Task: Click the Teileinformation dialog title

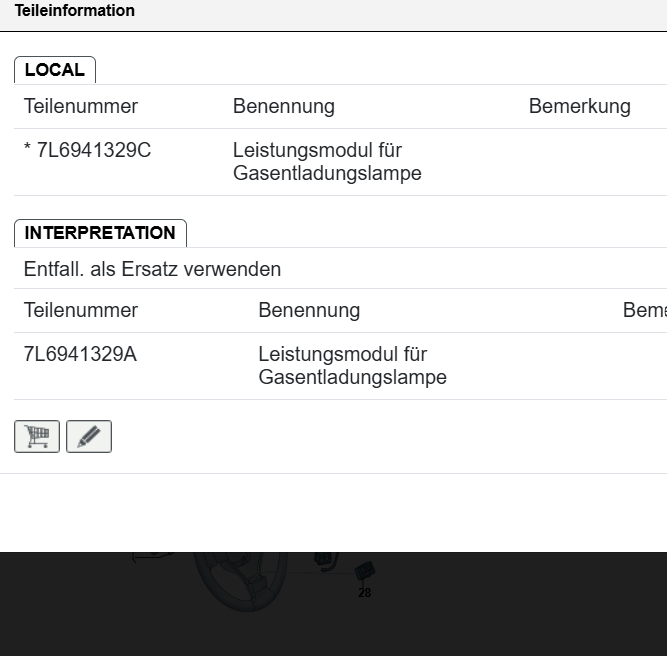Action: [x=75, y=11]
